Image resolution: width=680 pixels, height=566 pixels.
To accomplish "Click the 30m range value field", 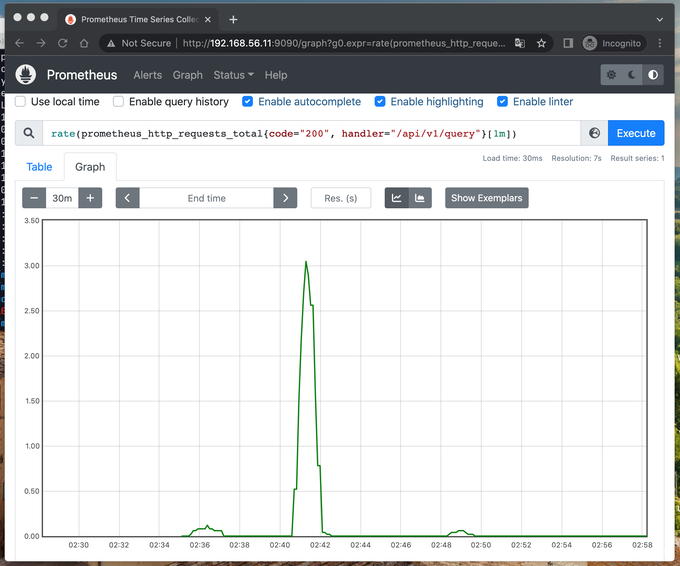I will (62, 198).
